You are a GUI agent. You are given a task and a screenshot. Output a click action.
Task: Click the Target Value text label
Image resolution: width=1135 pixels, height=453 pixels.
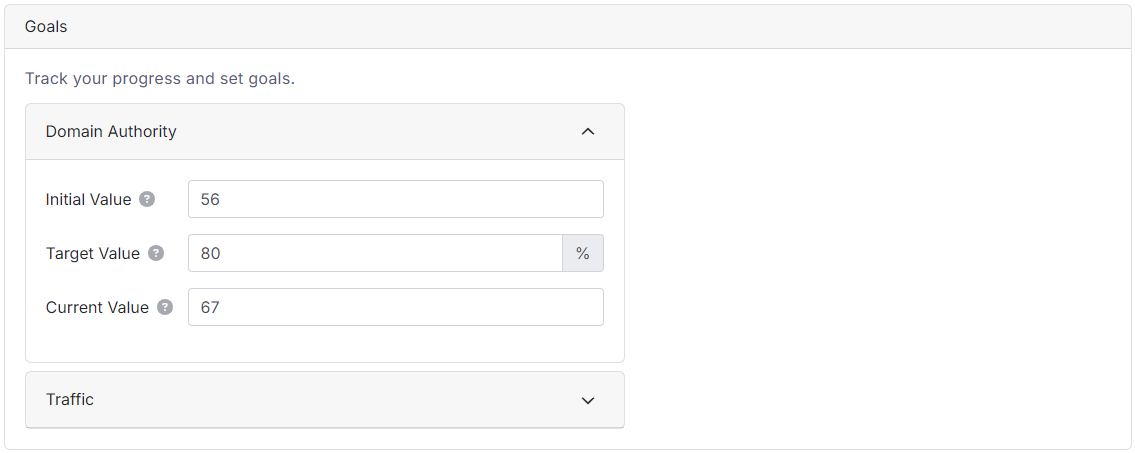93,253
